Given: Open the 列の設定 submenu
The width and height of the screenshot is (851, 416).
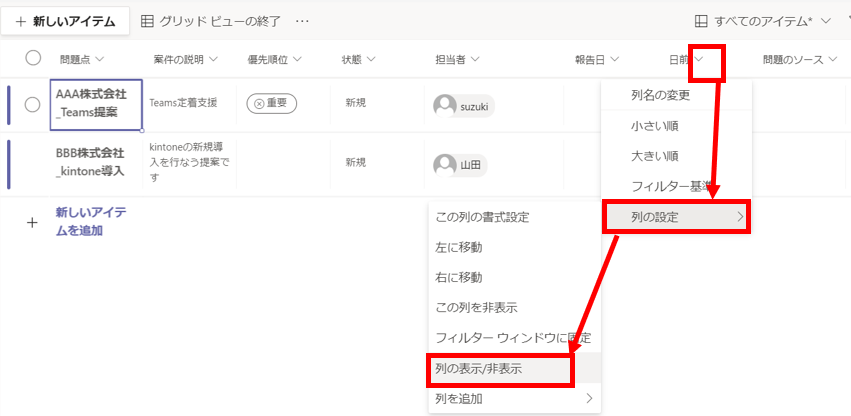Looking at the screenshot, I should point(676,218).
